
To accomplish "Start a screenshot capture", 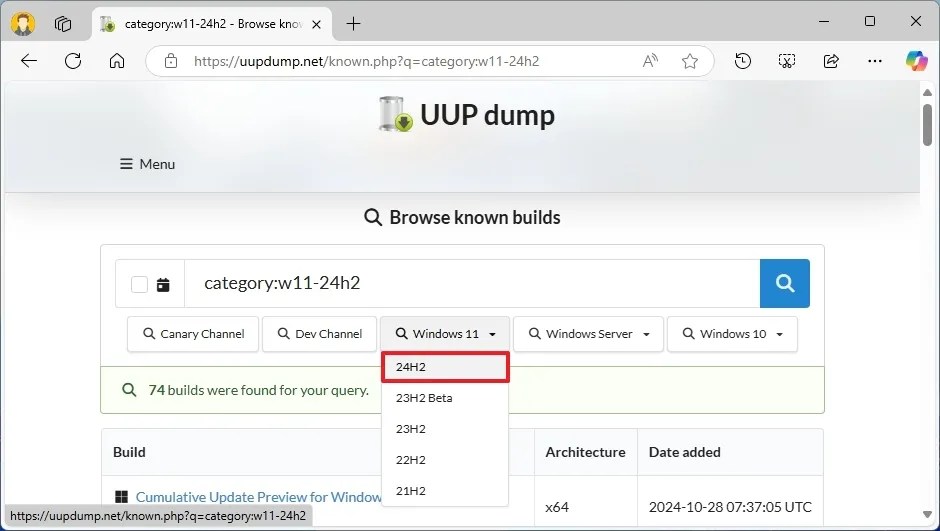I will click(x=787, y=61).
